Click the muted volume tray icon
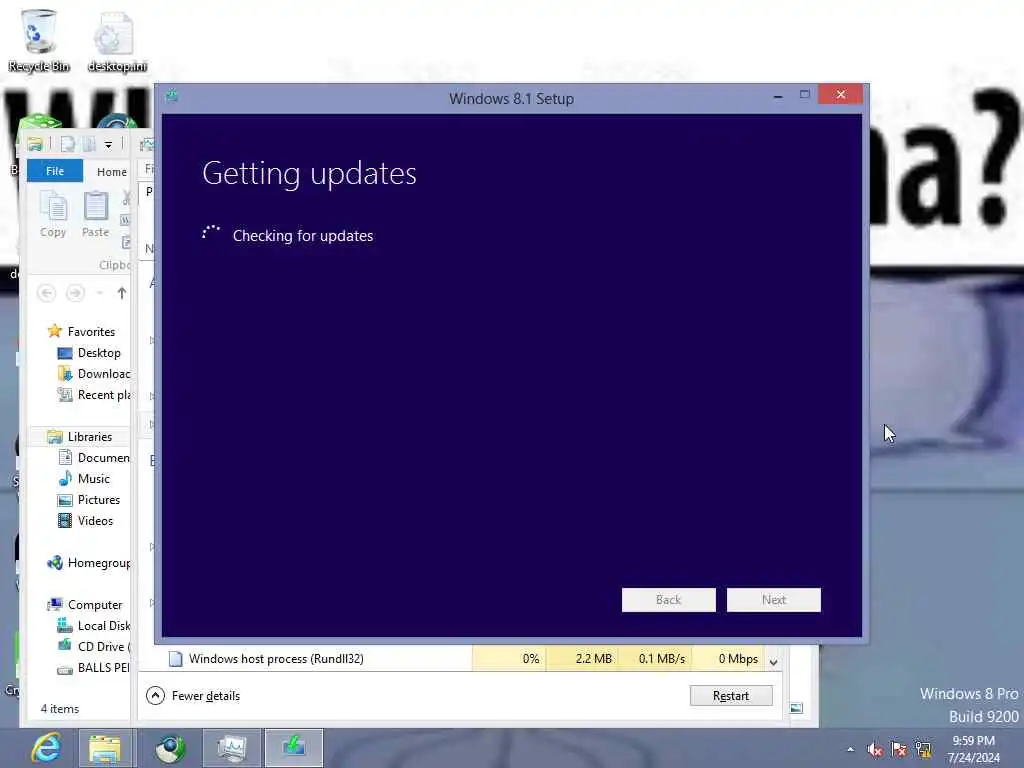 pyautogui.click(x=875, y=749)
